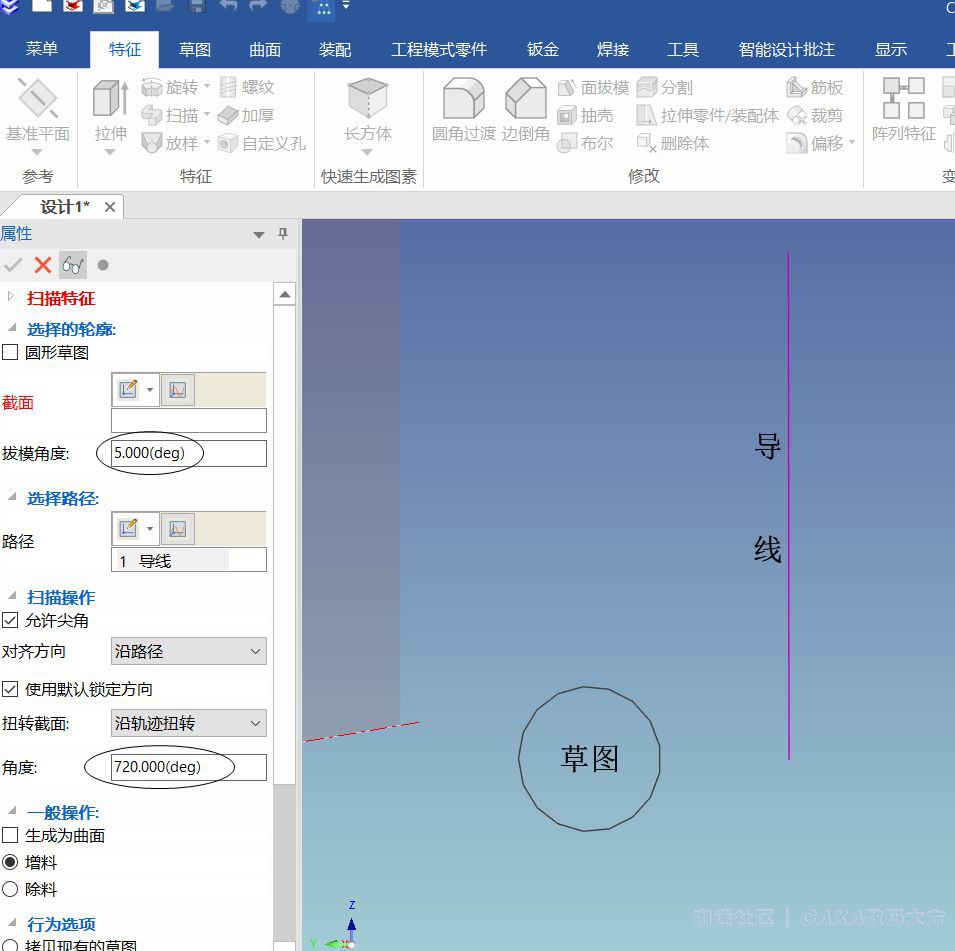This screenshot has height=951, width=955.
Task: Select the 拷贝现有的草图 radio option
Action: click(10, 946)
